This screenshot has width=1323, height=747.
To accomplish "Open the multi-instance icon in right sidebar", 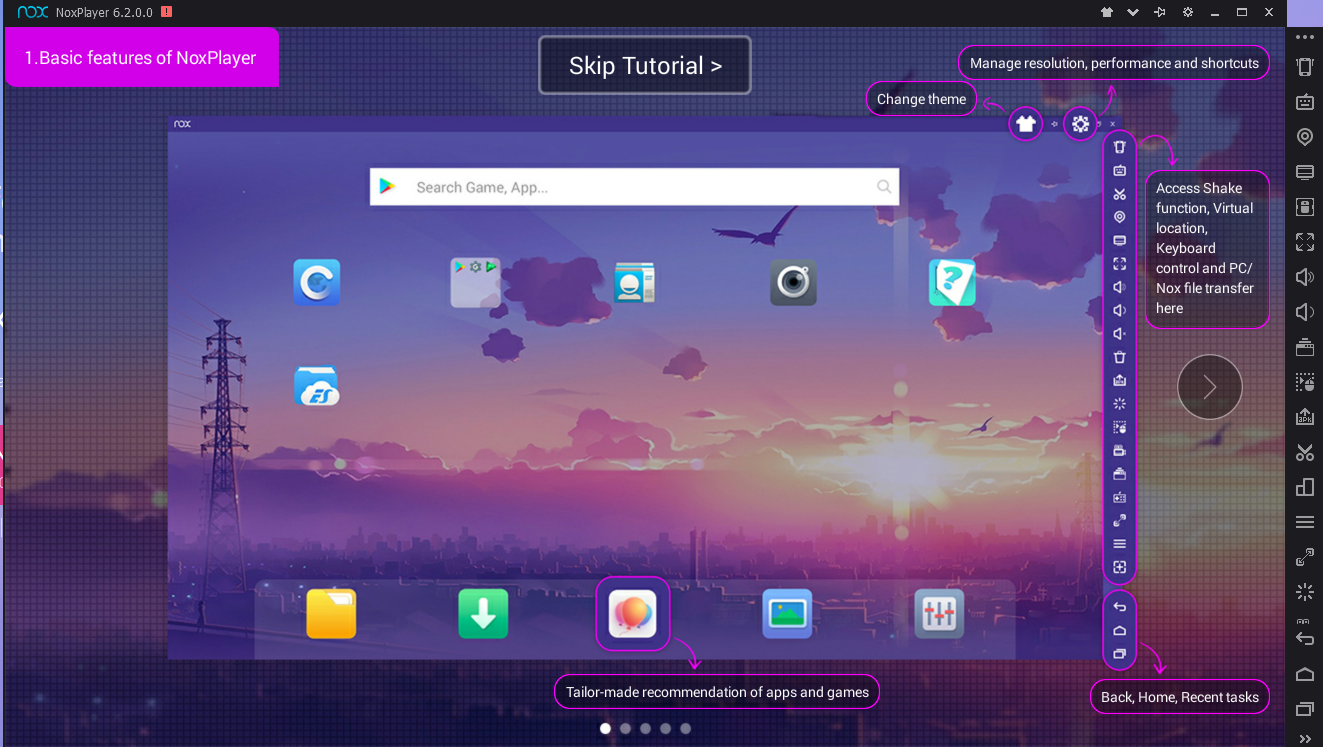I will pos(1304,487).
